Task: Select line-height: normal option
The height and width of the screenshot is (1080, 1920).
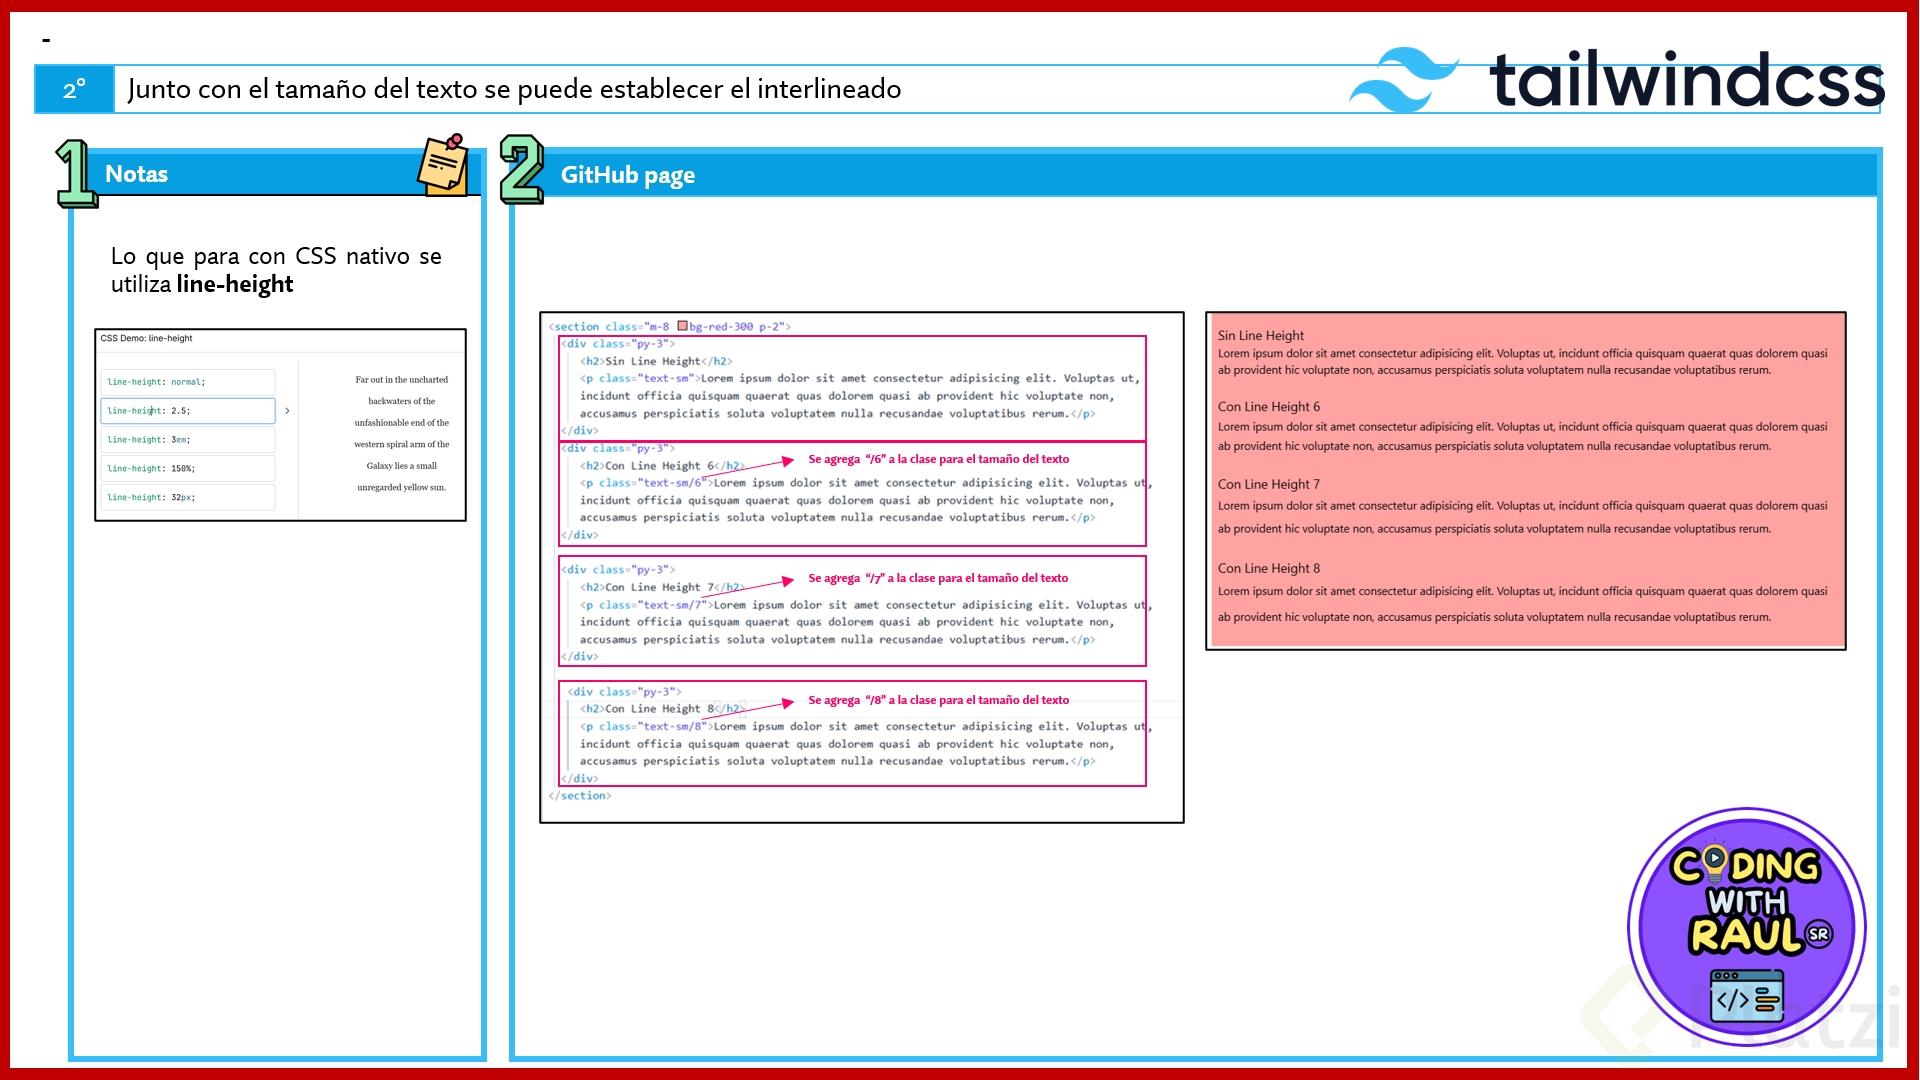Action: click(187, 382)
